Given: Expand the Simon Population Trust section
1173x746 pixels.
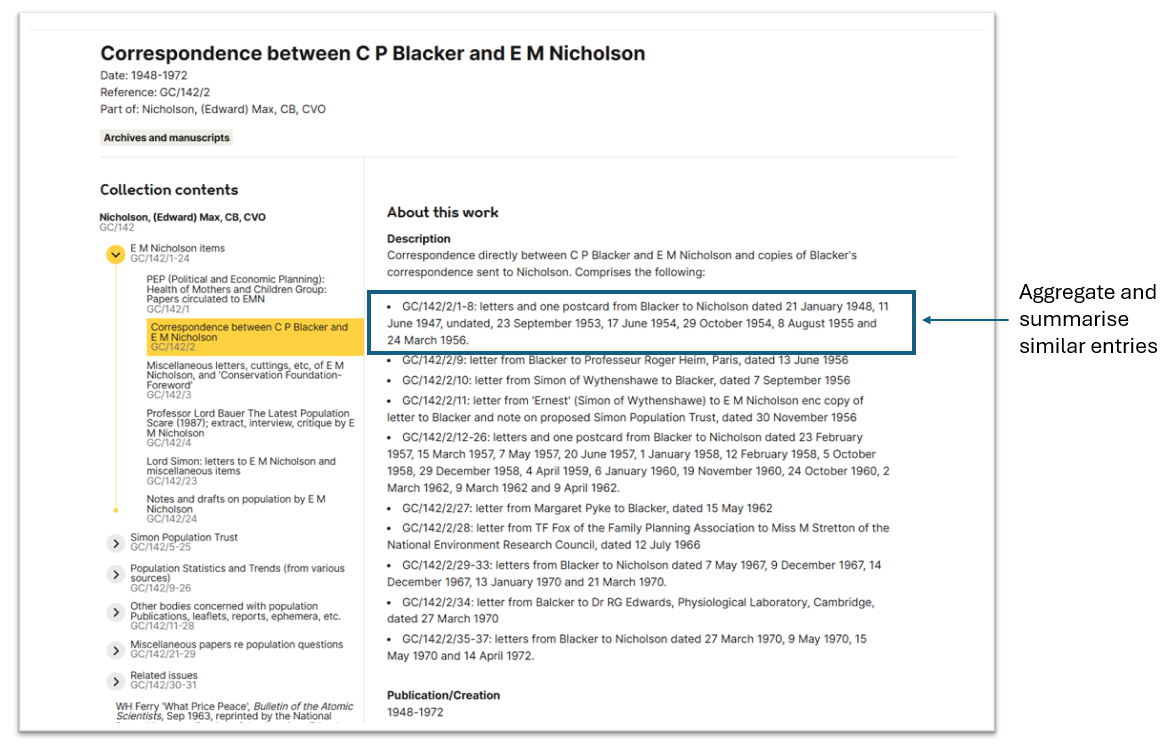Looking at the screenshot, I should tap(116, 543).
